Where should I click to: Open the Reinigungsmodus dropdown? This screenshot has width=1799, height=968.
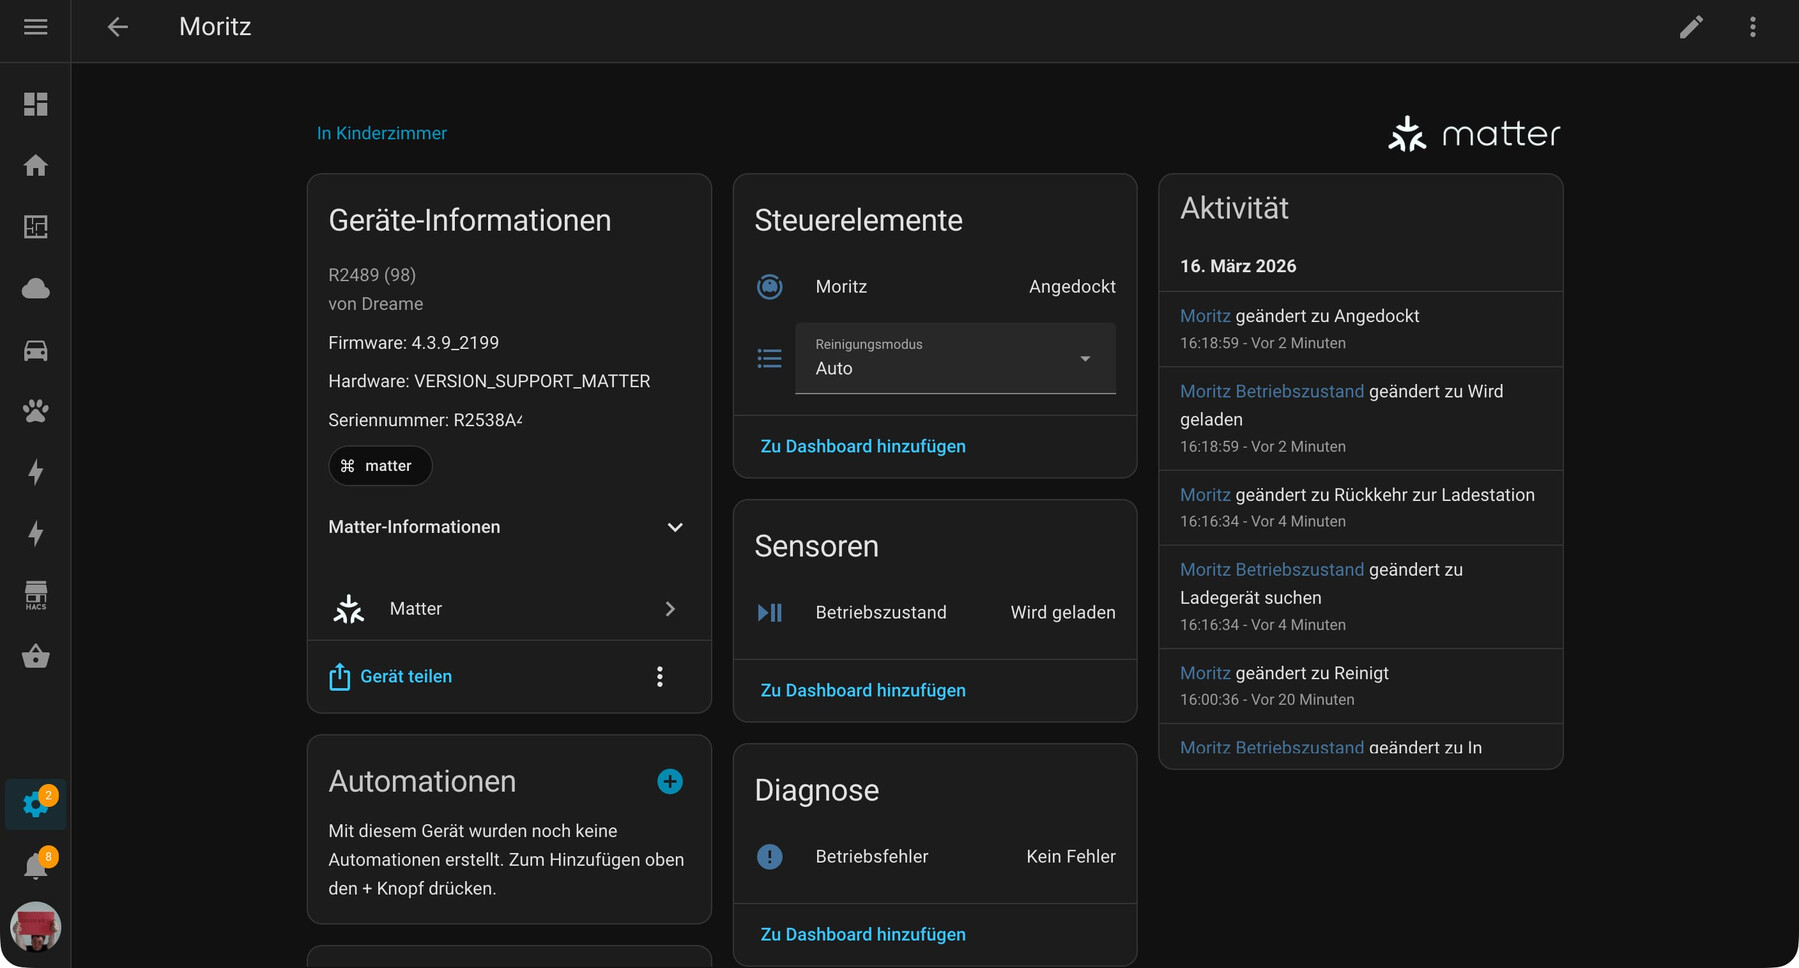[x=955, y=358]
